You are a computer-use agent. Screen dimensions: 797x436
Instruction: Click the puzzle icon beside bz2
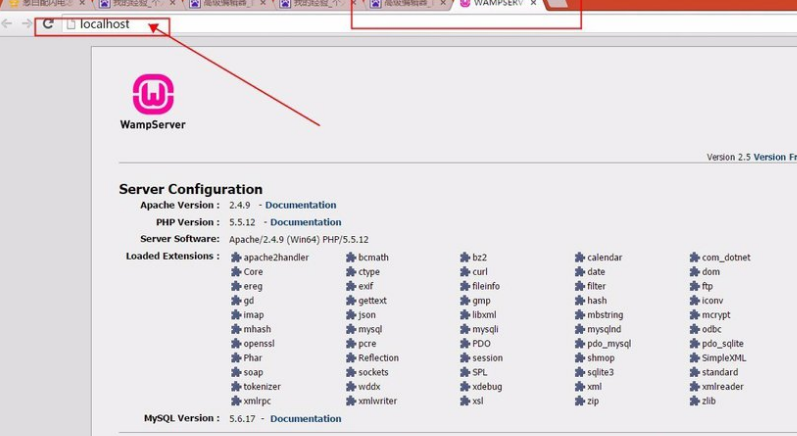coord(465,257)
